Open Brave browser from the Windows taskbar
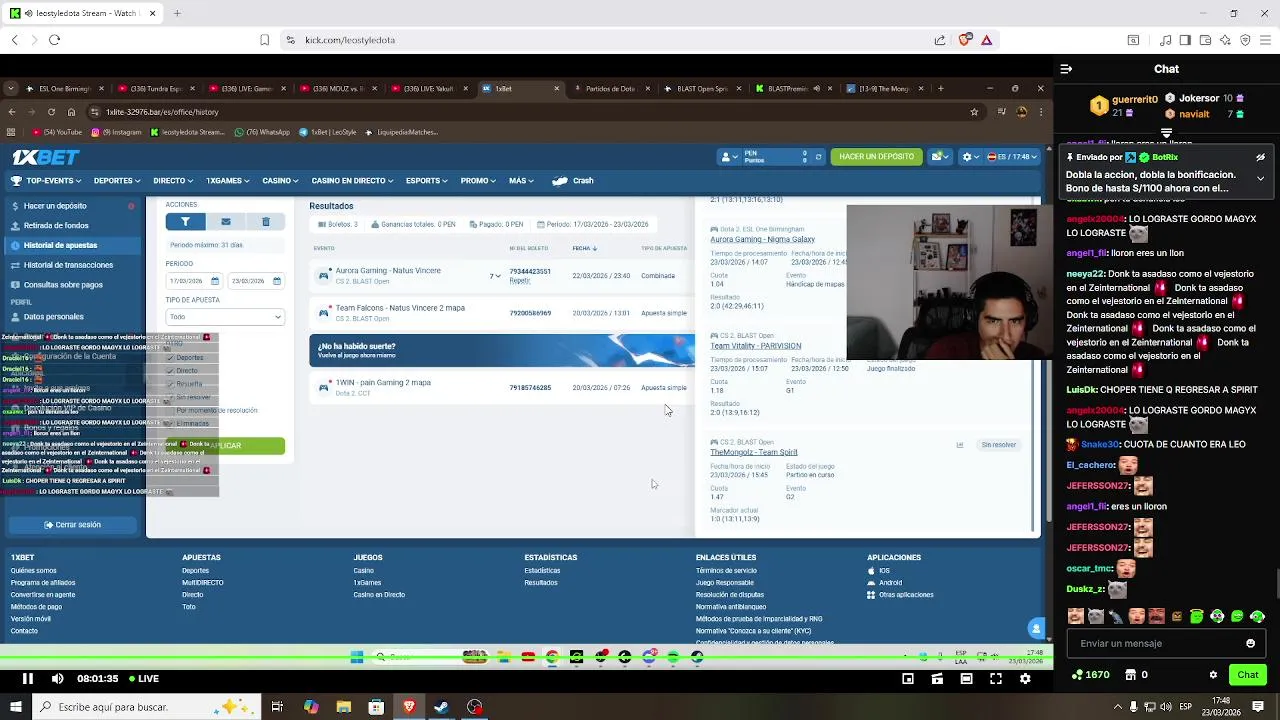Image resolution: width=1280 pixels, height=720 pixels. 409,707
